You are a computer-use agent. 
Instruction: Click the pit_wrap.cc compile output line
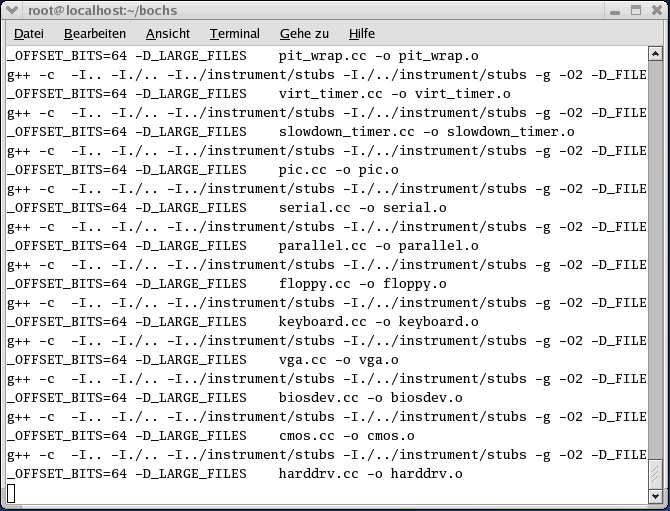point(242,56)
